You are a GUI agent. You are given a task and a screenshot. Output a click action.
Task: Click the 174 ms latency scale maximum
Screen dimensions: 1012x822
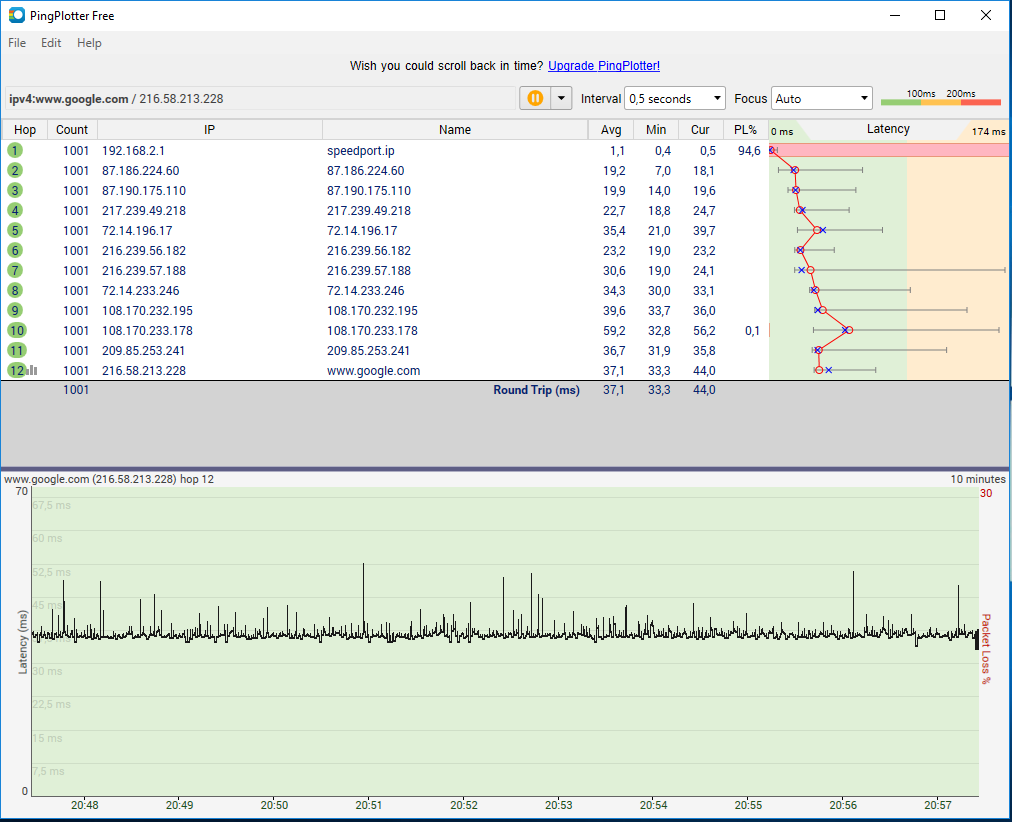point(988,131)
